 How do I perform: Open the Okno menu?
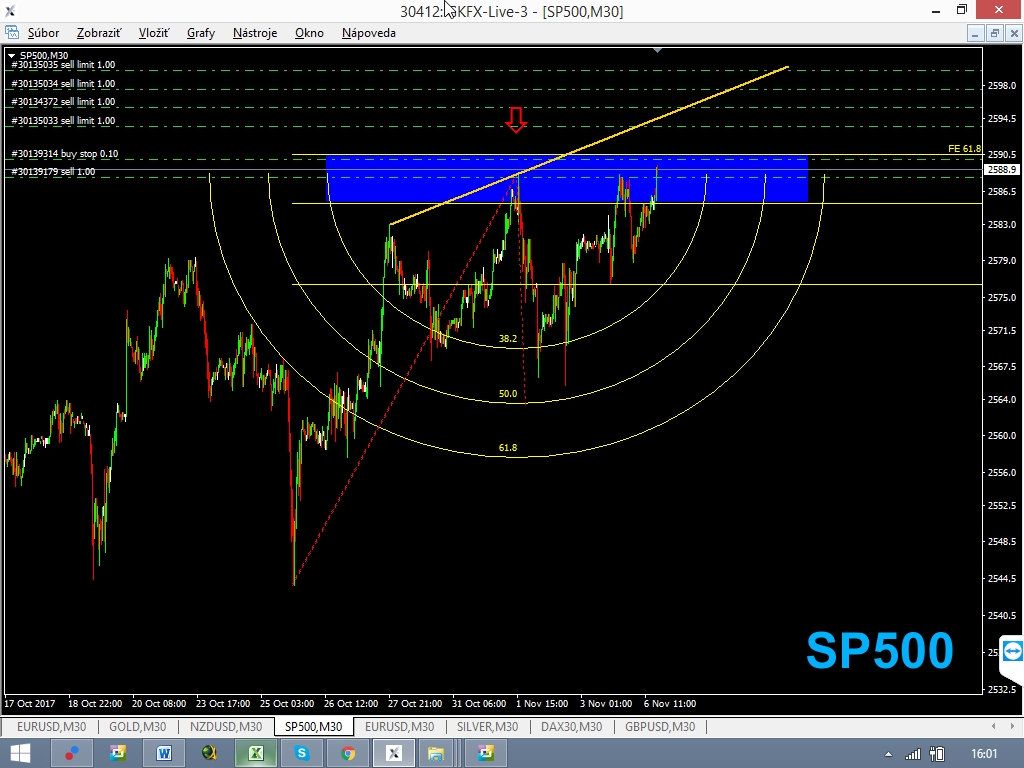coord(309,33)
